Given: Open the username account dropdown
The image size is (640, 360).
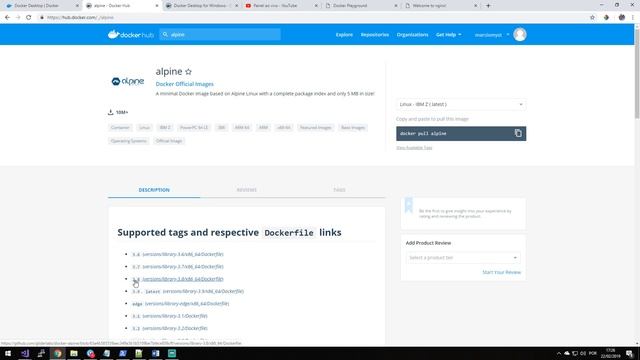Looking at the screenshot, I should (492, 35).
